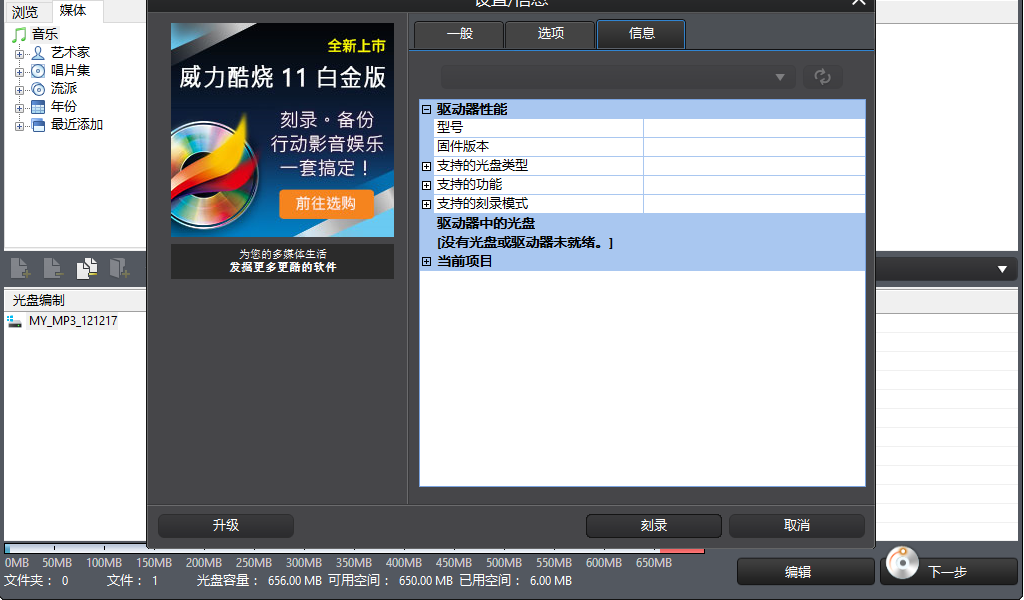Click the folder icon beside 最近添加
The image size is (1024, 600).
(x=39, y=125)
